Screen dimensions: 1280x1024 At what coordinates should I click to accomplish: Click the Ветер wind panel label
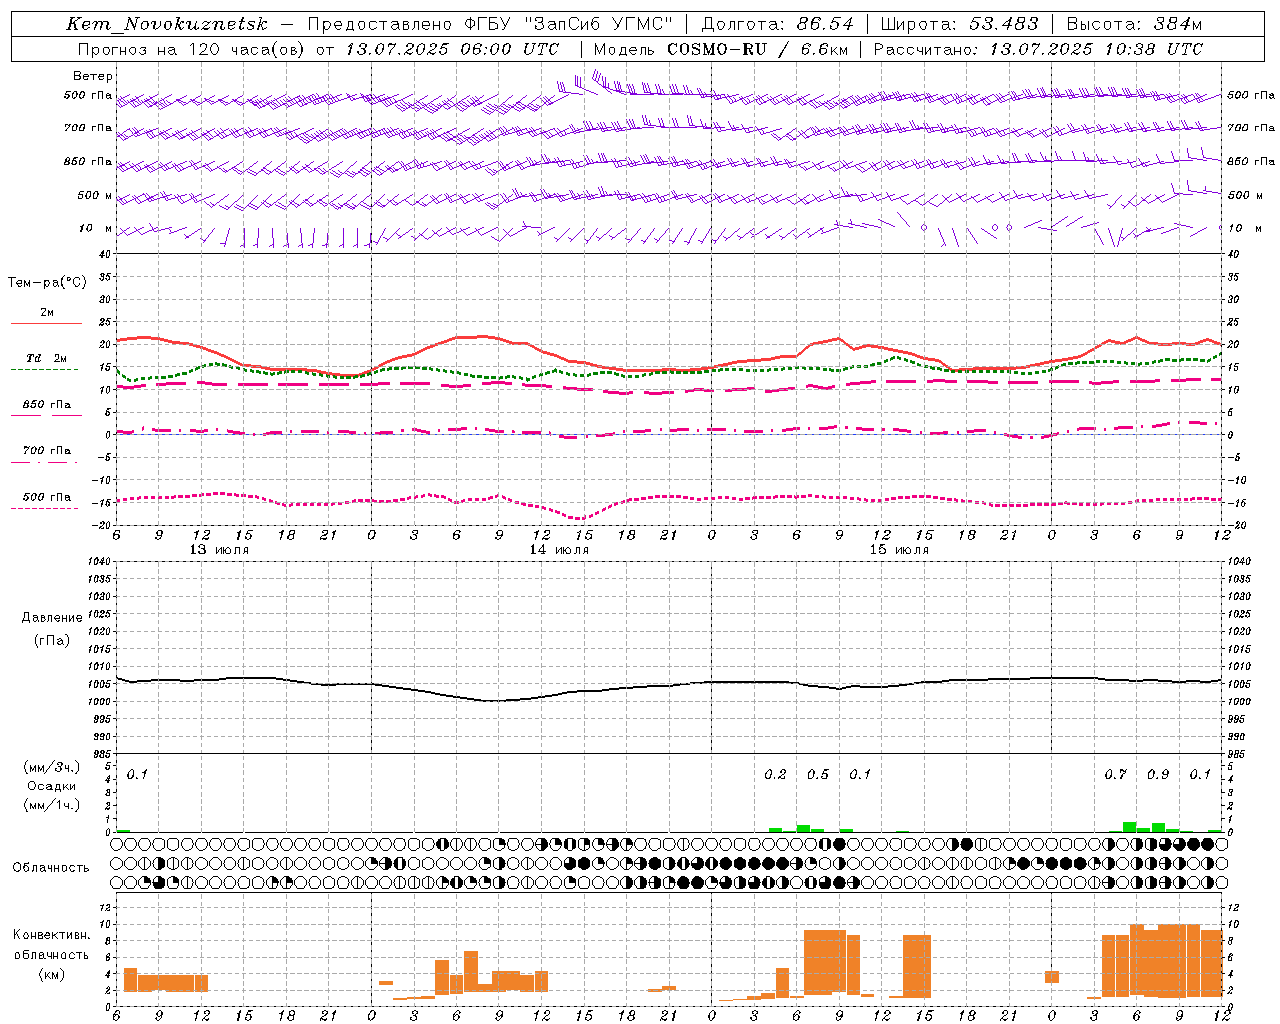[x=93, y=76]
